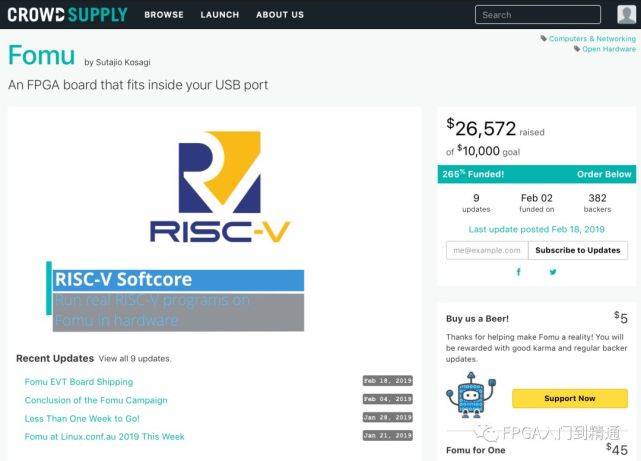Click the Jan 21, 2019 date badge
The image size is (641, 461).
(388, 435)
